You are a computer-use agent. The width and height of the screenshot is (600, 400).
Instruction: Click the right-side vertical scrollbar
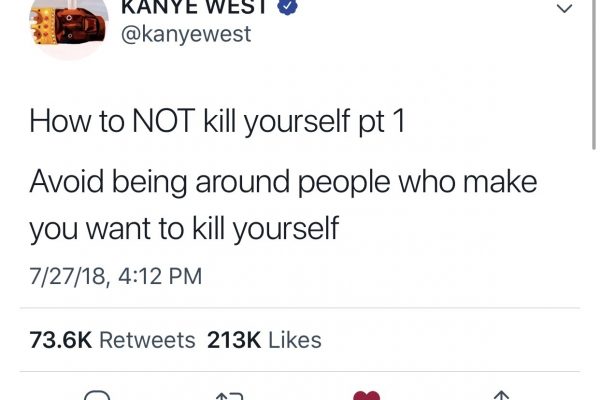(594, 75)
